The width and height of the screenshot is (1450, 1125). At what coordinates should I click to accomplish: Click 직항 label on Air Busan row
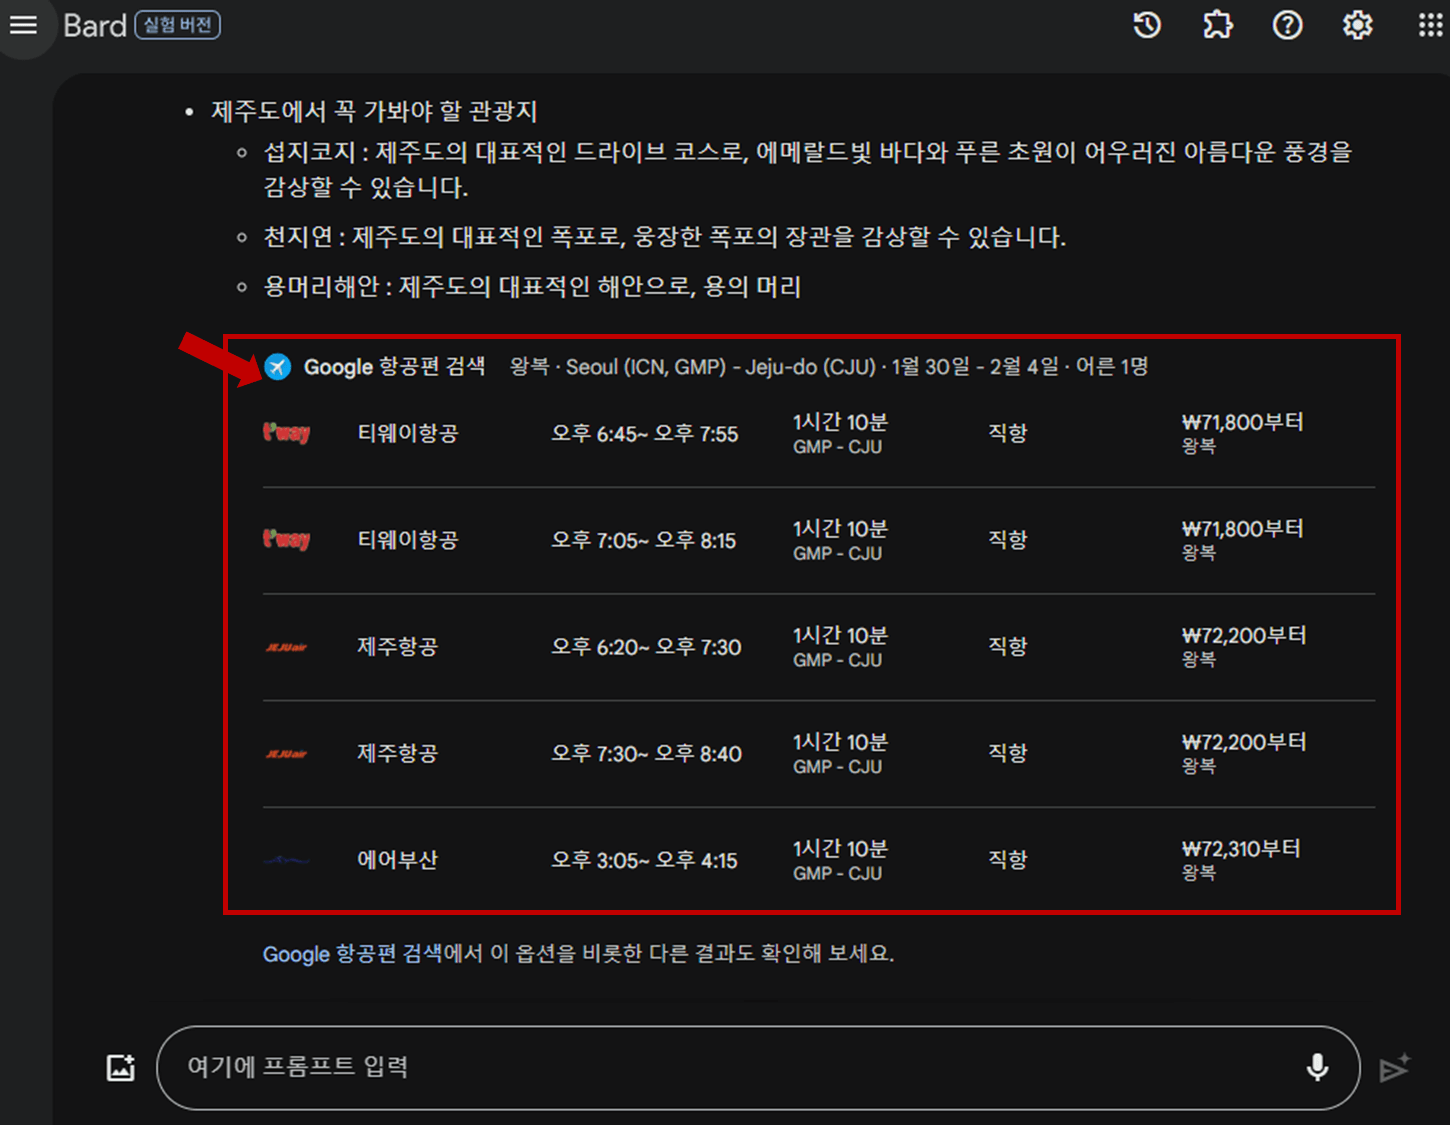[1008, 860]
